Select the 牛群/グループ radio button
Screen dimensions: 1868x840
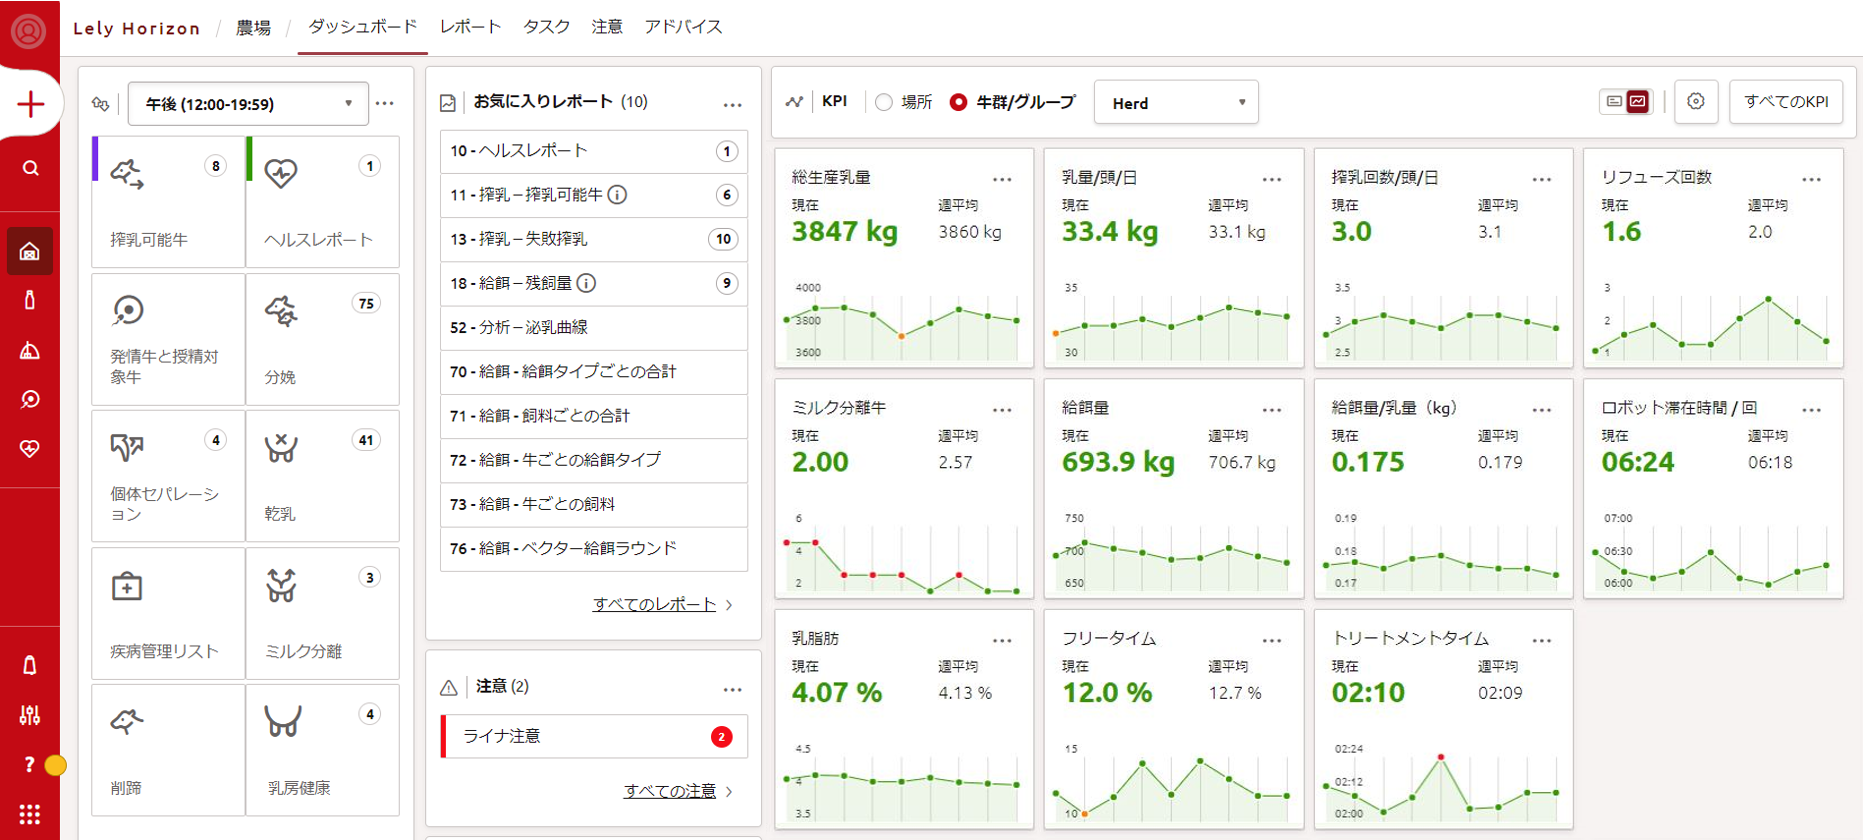[958, 102]
